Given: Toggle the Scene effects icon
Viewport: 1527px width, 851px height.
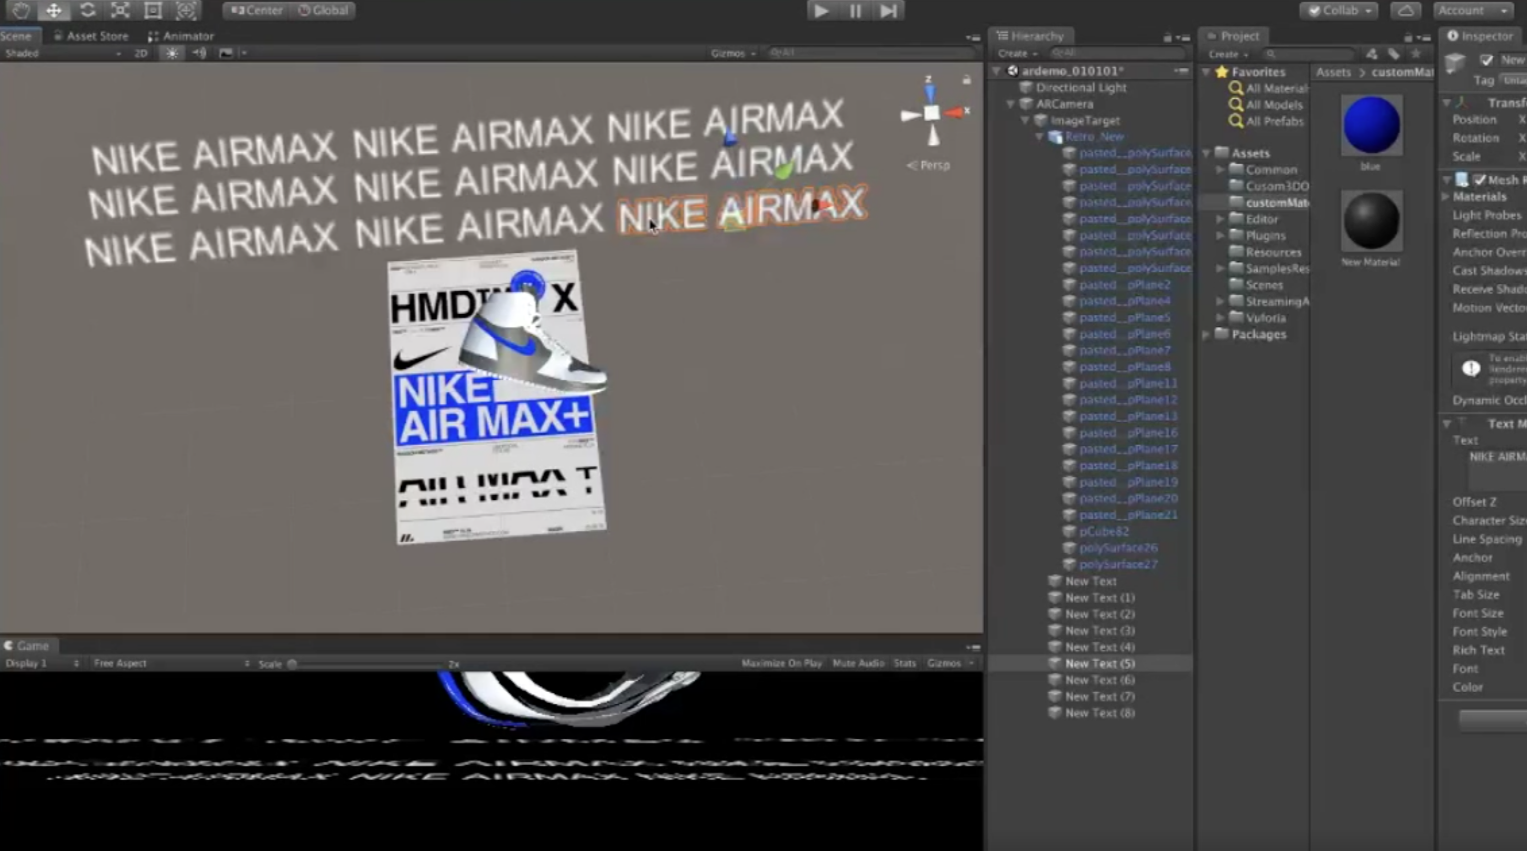Looking at the screenshot, I should point(226,53).
